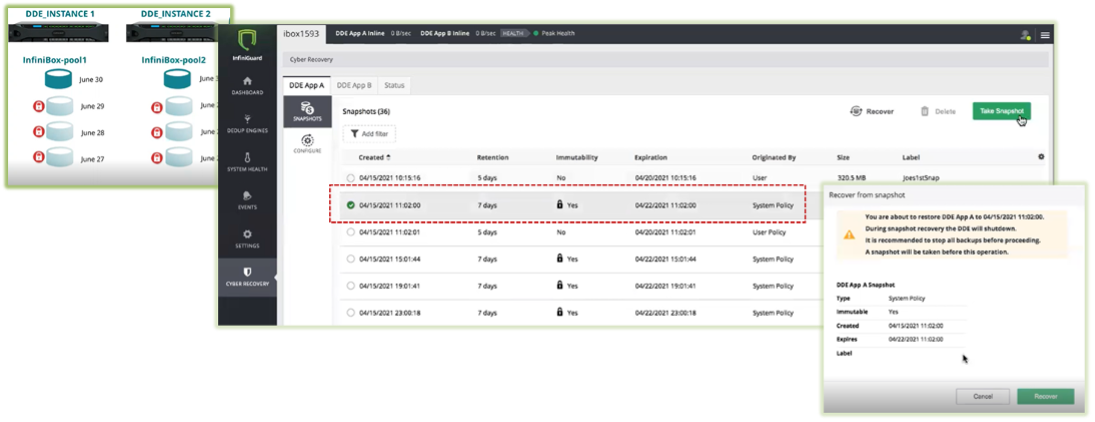Image resolution: width=1095 pixels, height=422 pixels.
Task: Click the green Take Snapshot button
Action: [x=1001, y=111]
